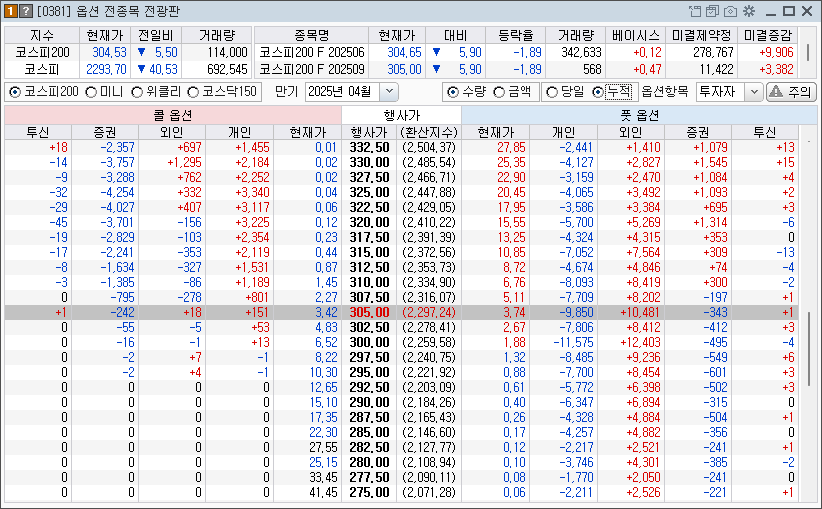The image size is (822, 509).
Task: Click put side 외인 column header
Action: (x=631, y=132)
